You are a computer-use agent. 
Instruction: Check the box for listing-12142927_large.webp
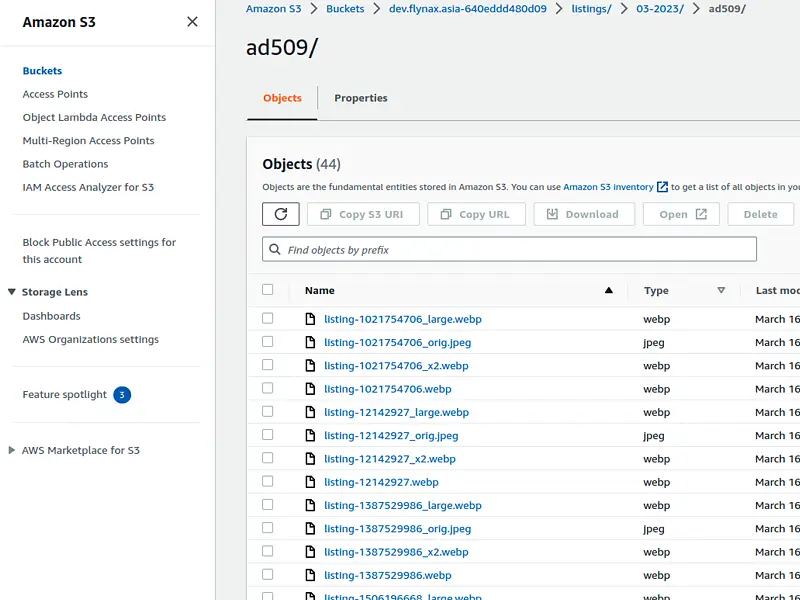point(267,412)
